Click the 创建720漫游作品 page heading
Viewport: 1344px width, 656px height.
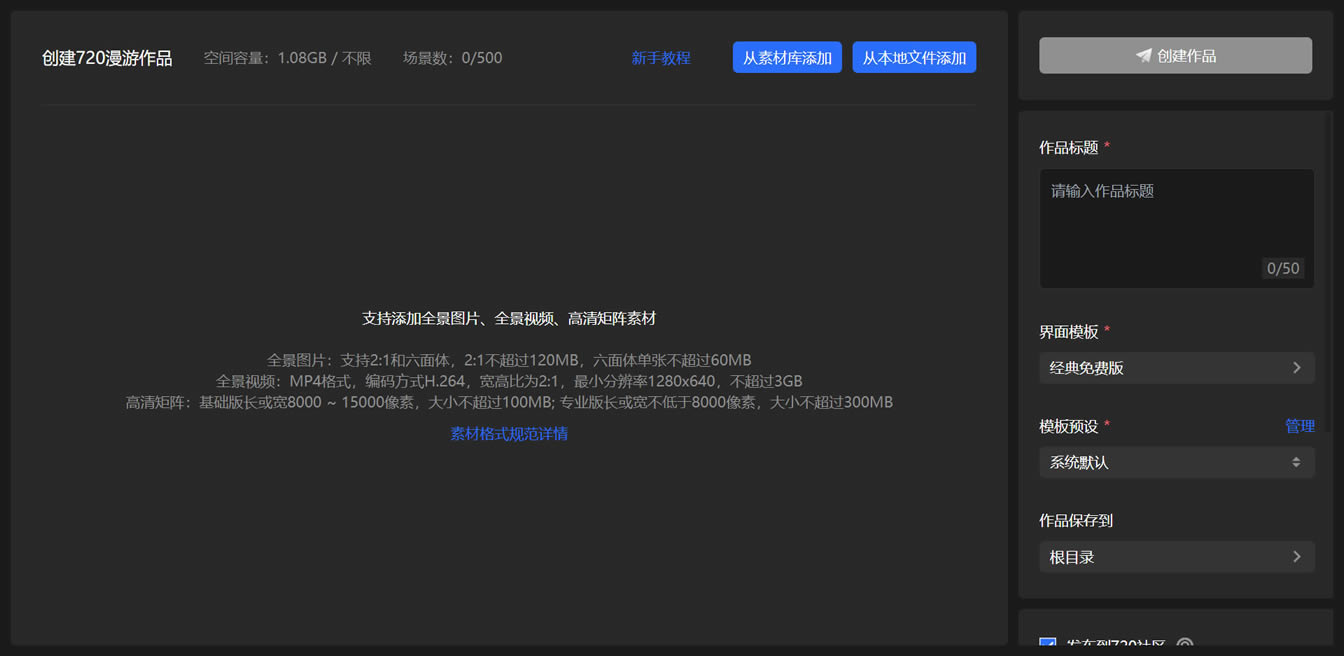point(107,58)
